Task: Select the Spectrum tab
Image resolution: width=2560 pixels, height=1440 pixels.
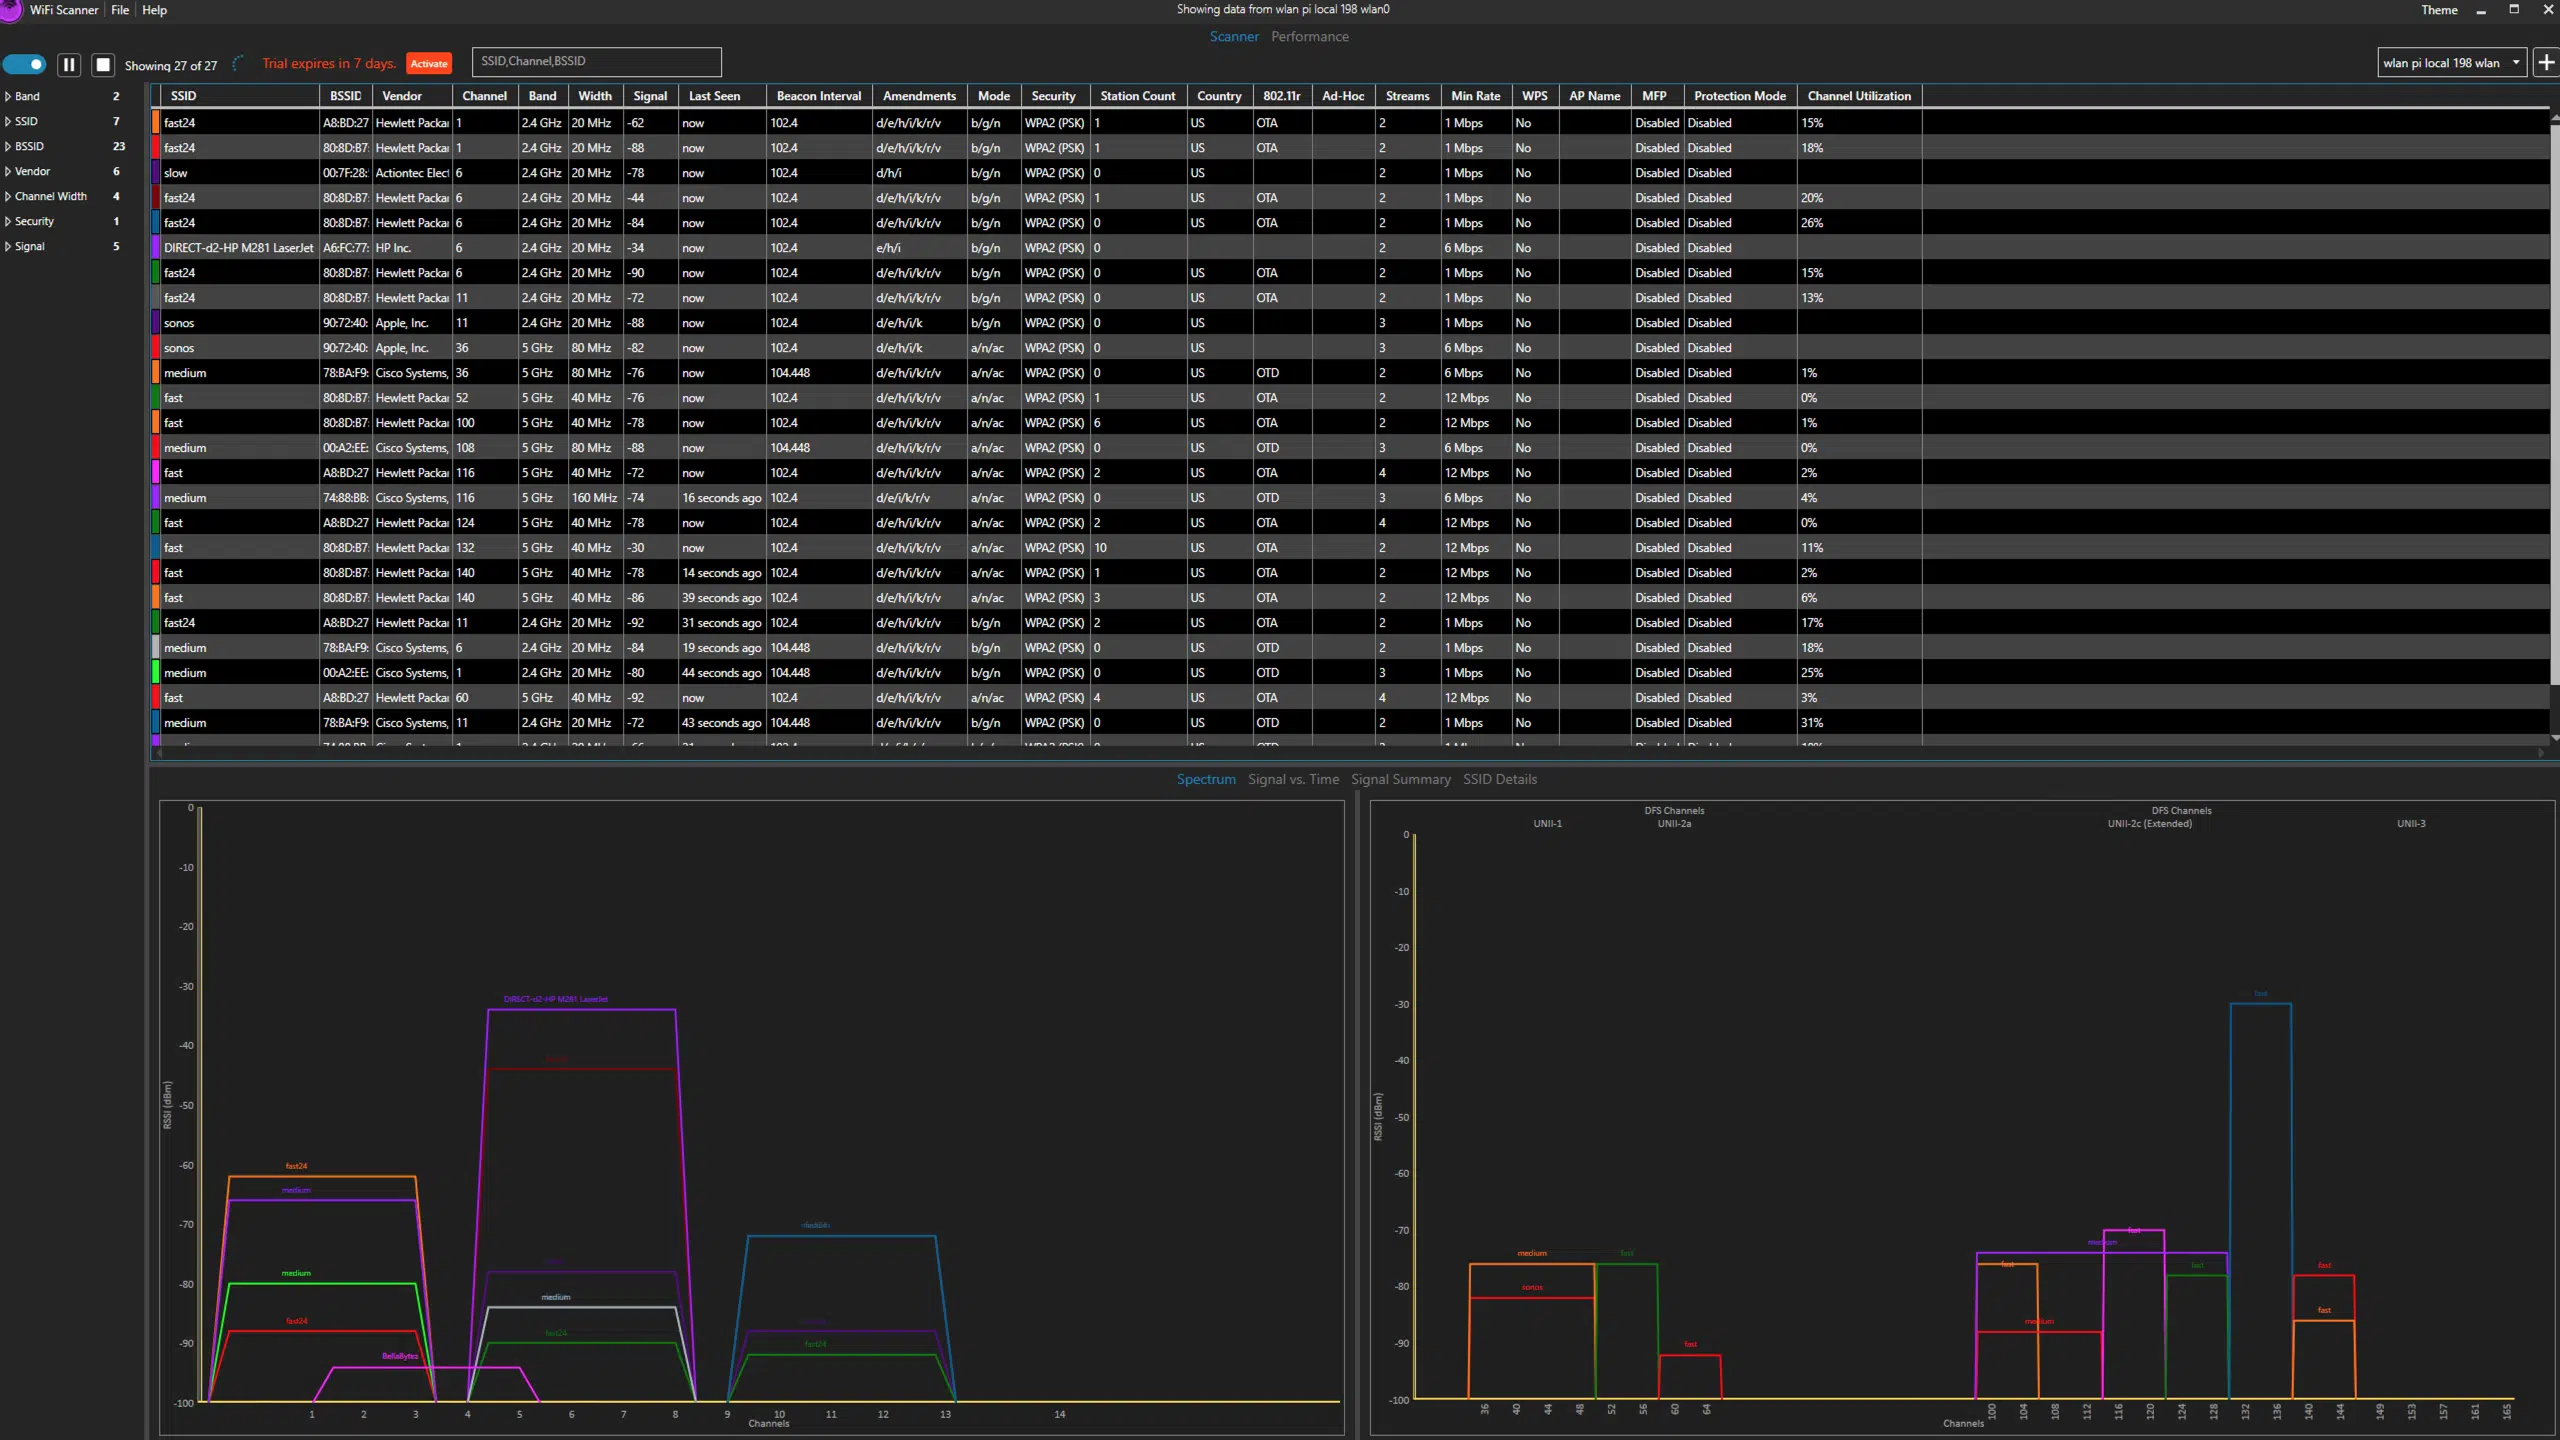Action: 1206,779
